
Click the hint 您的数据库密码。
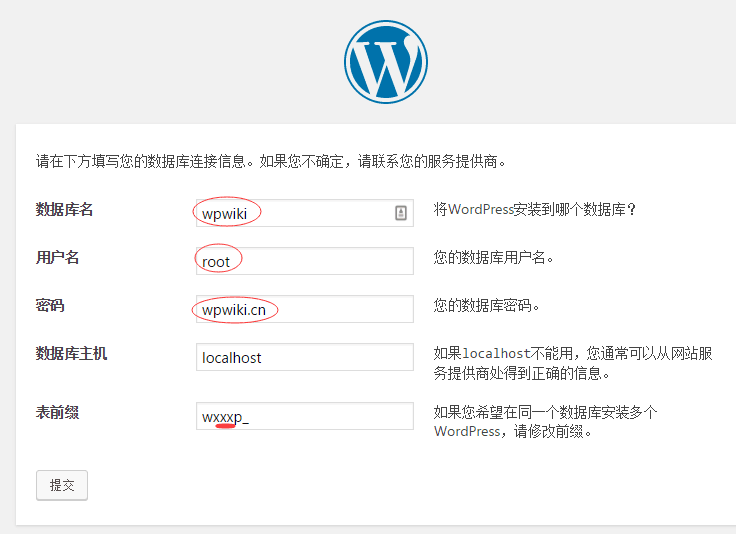(x=487, y=305)
